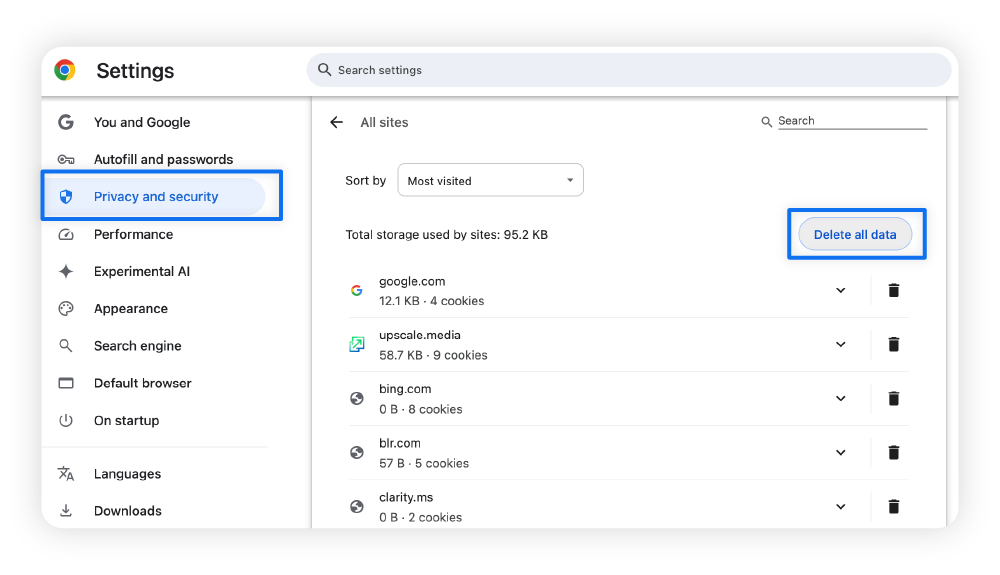Screen dimensions: 1000x575
Task: Delete bing.com data with trash icon
Action: [x=893, y=398]
